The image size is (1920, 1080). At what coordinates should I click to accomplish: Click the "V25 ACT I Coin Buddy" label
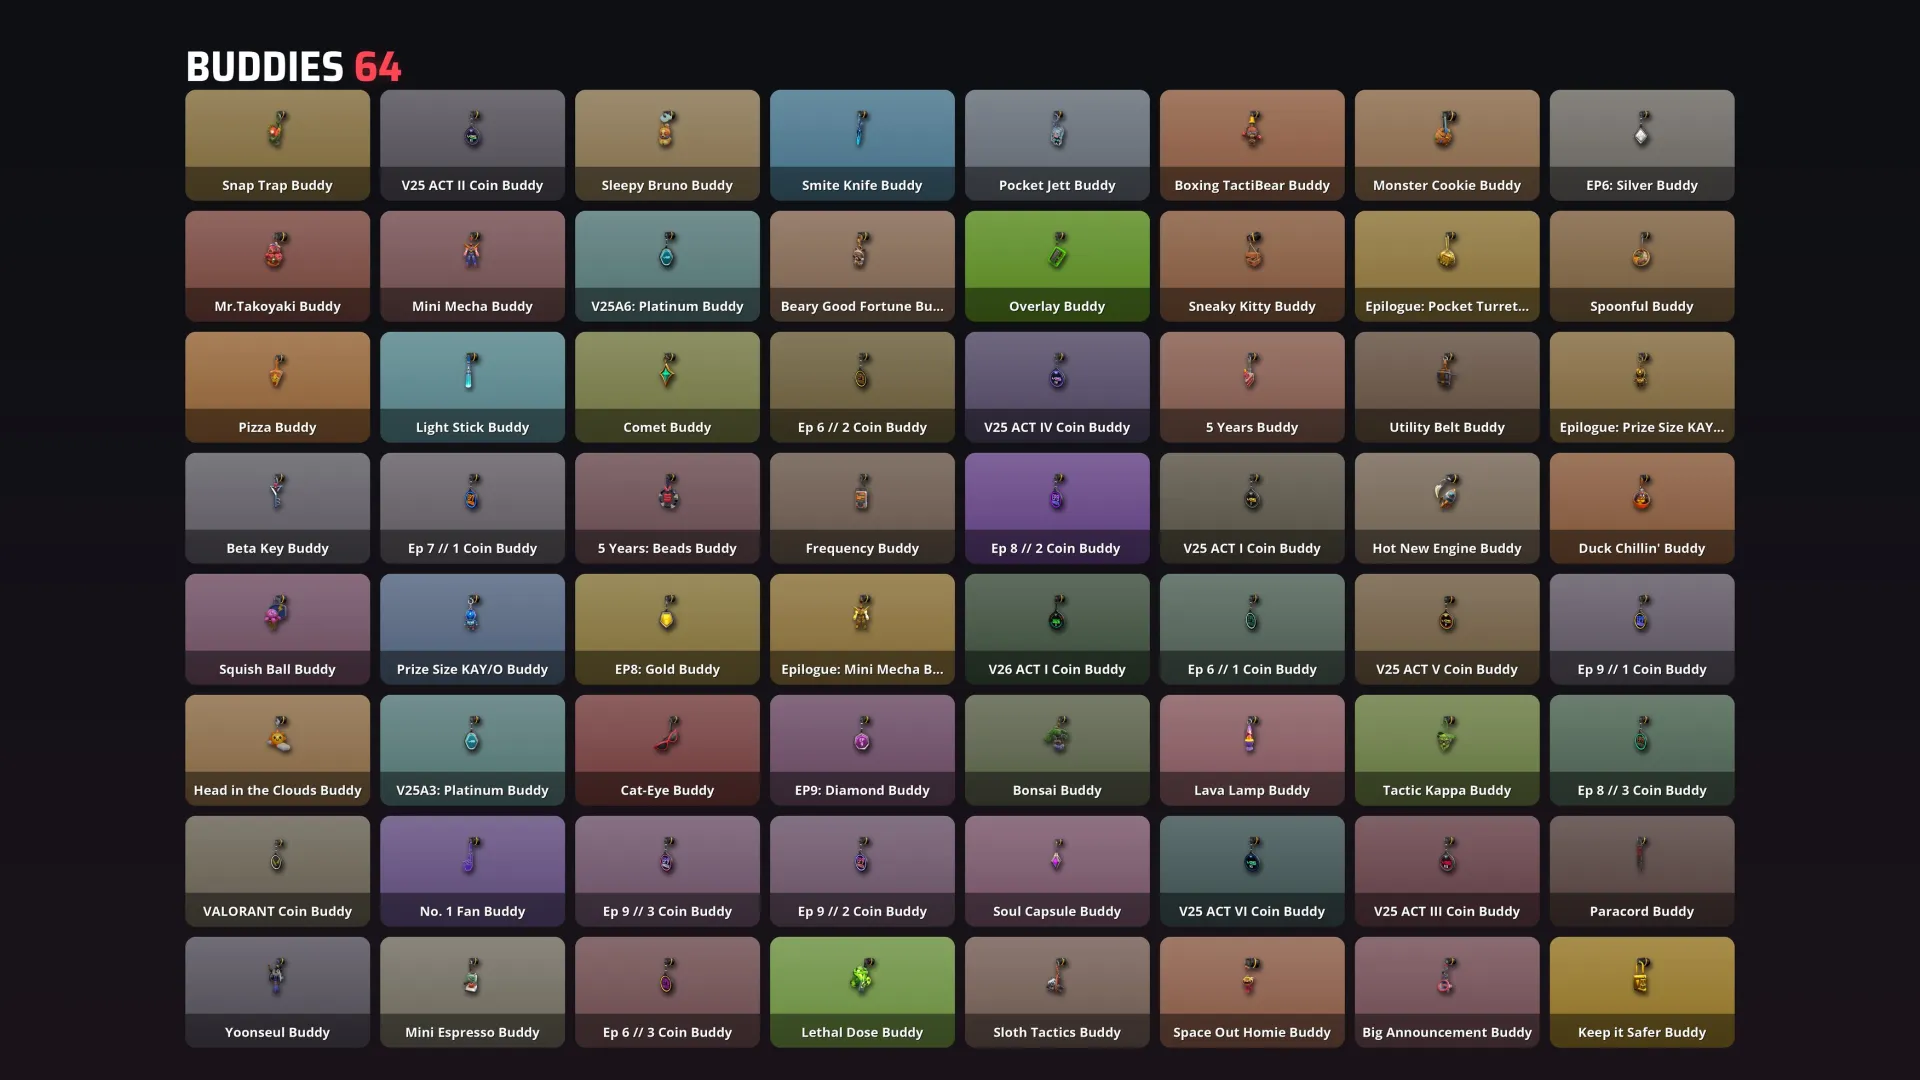(1252, 548)
